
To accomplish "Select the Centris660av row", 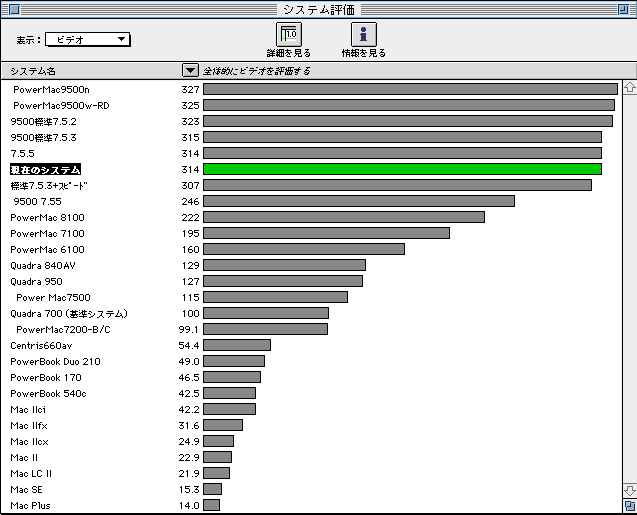I will pyautogui.click(x=311, y=345).
